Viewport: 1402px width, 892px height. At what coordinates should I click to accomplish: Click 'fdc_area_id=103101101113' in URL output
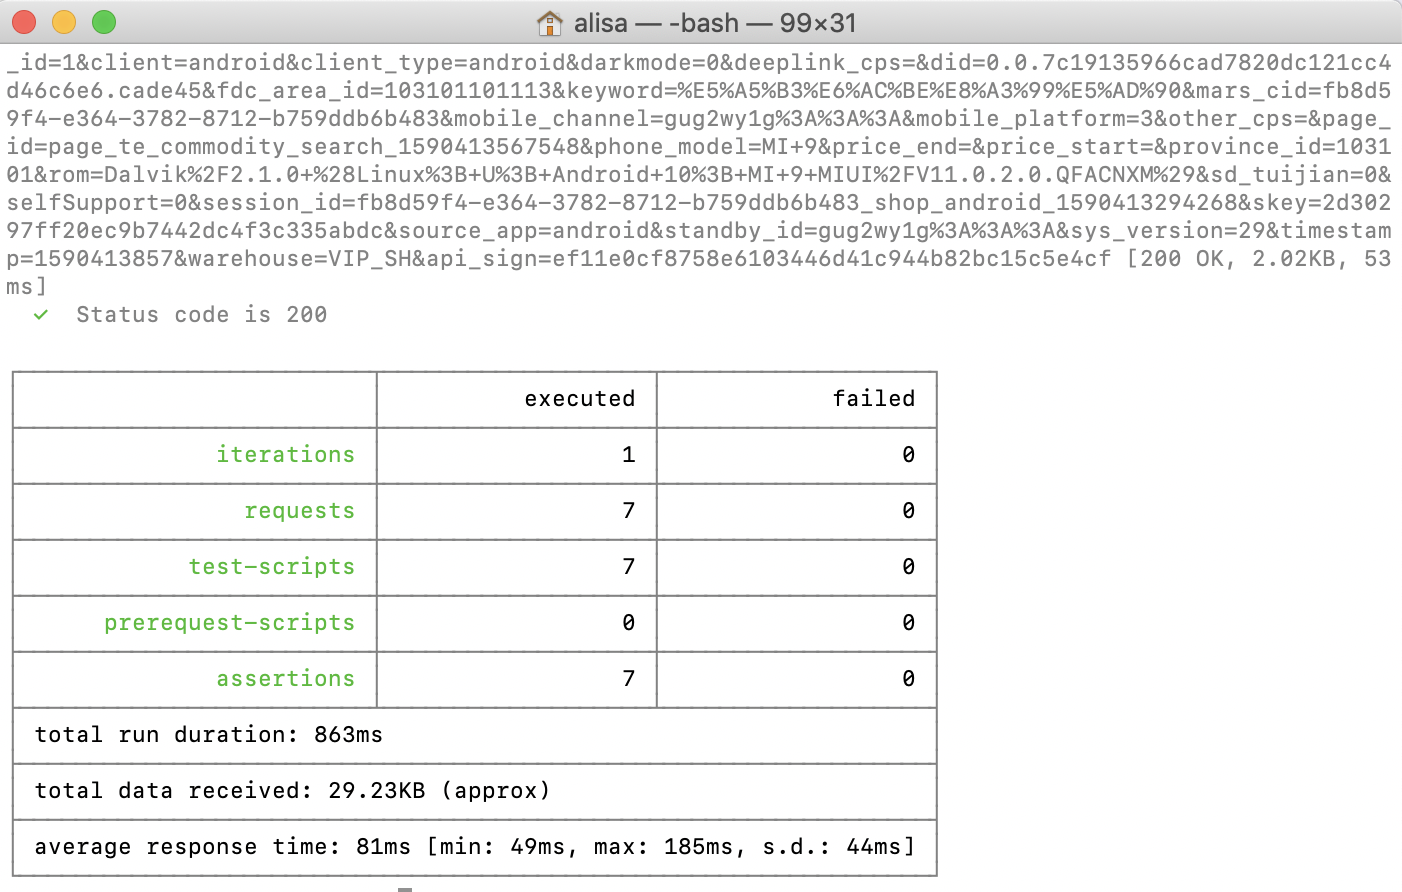point(384,91)
